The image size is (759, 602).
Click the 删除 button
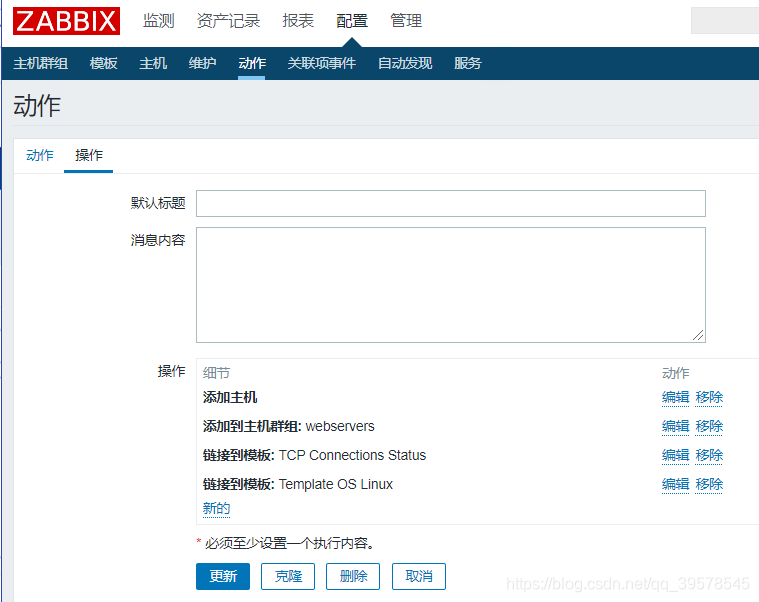pyautogui.click(x=353, y=576)
